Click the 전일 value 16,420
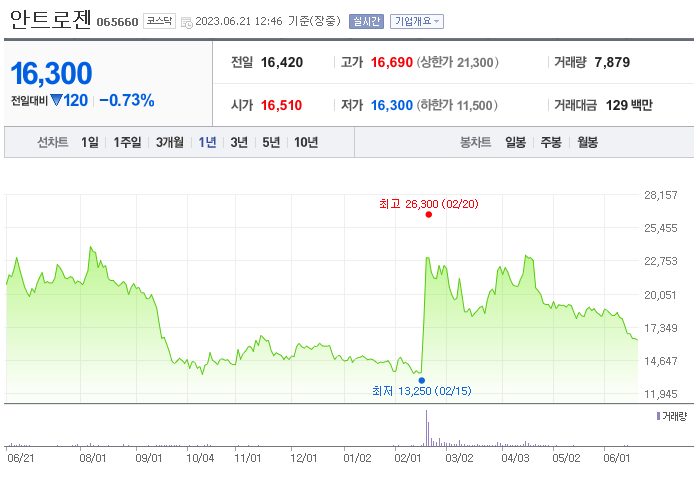The image size is (694, 481). coord(282,62)
